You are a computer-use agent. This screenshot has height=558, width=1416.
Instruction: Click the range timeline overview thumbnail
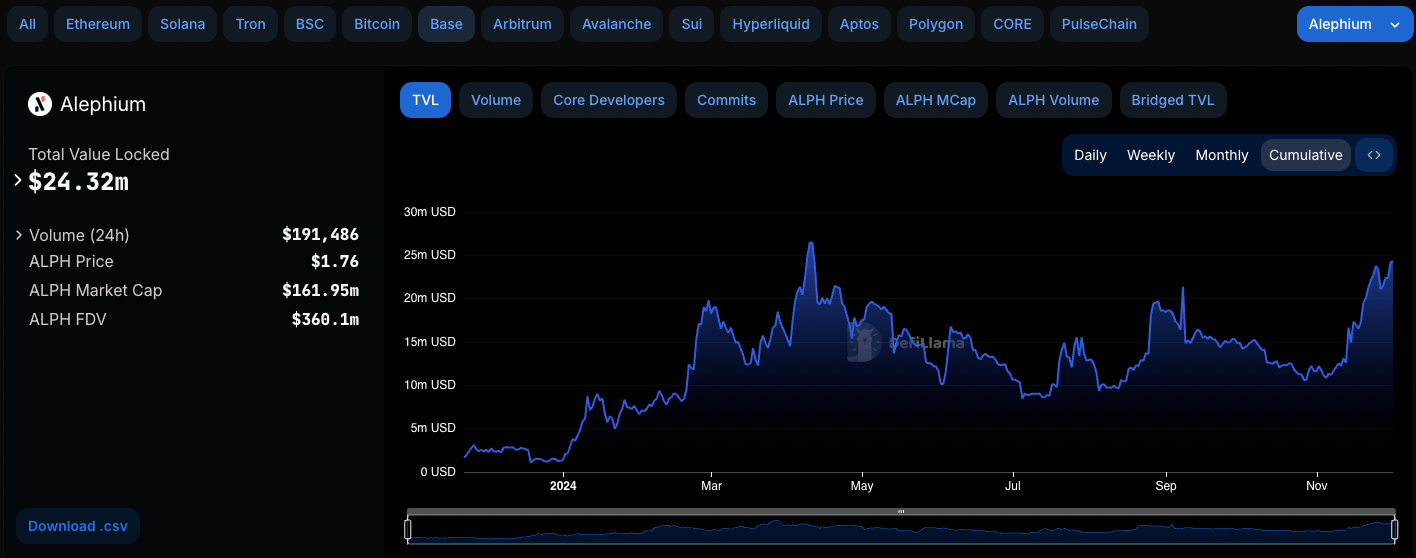tap(901, 529)
